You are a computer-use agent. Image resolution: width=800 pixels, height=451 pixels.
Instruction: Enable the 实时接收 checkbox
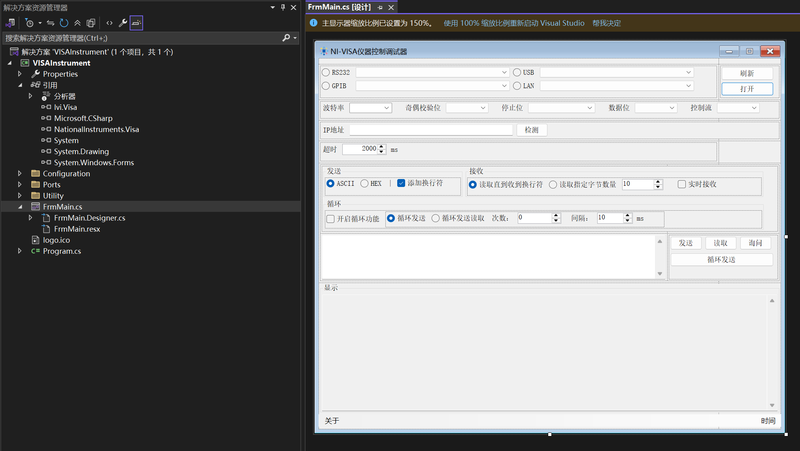682,184
